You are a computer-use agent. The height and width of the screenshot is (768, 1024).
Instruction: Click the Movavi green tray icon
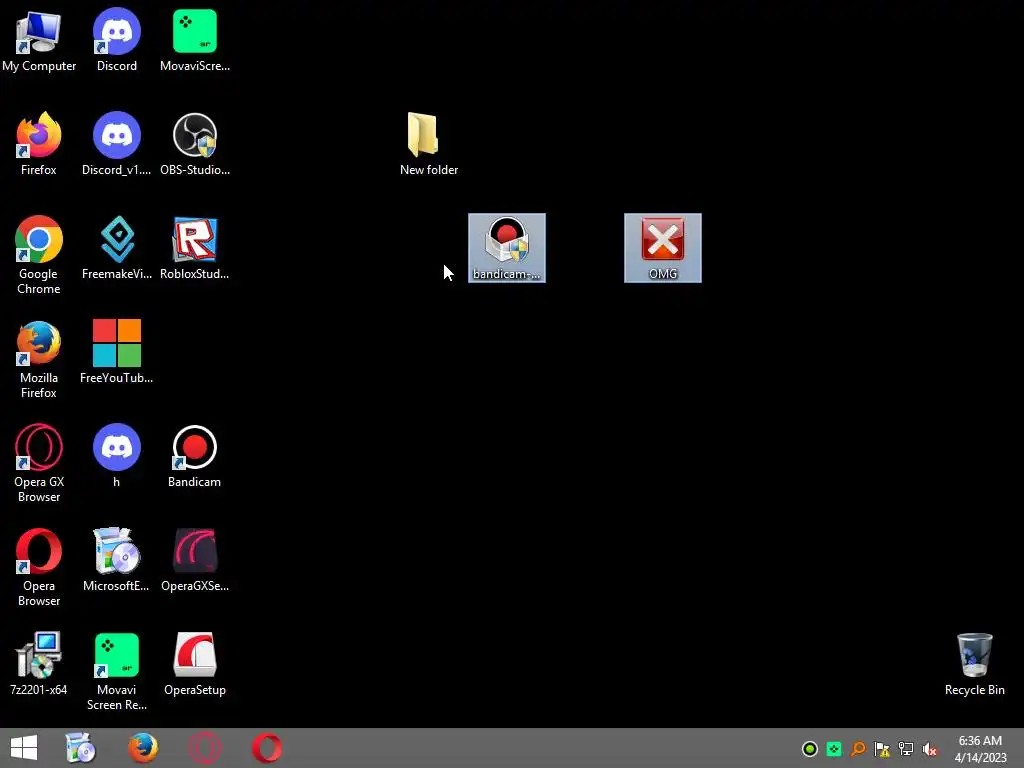834,749
